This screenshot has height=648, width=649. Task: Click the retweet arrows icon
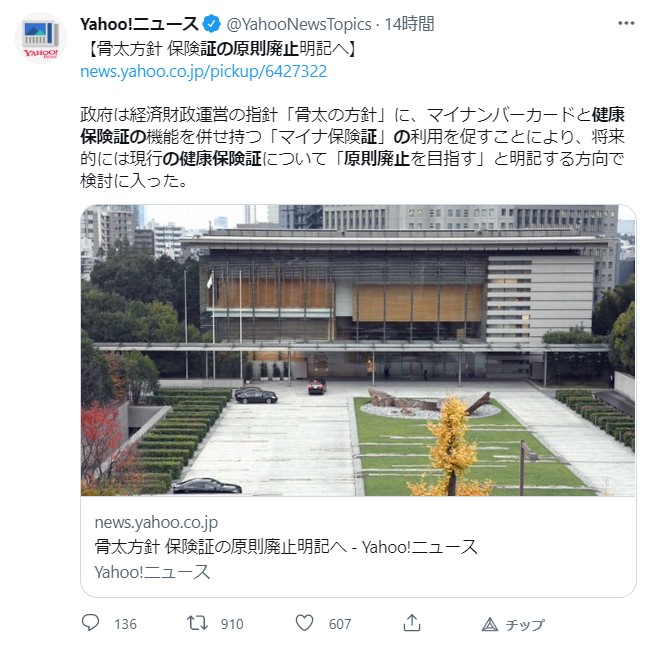tap(197, 623)
